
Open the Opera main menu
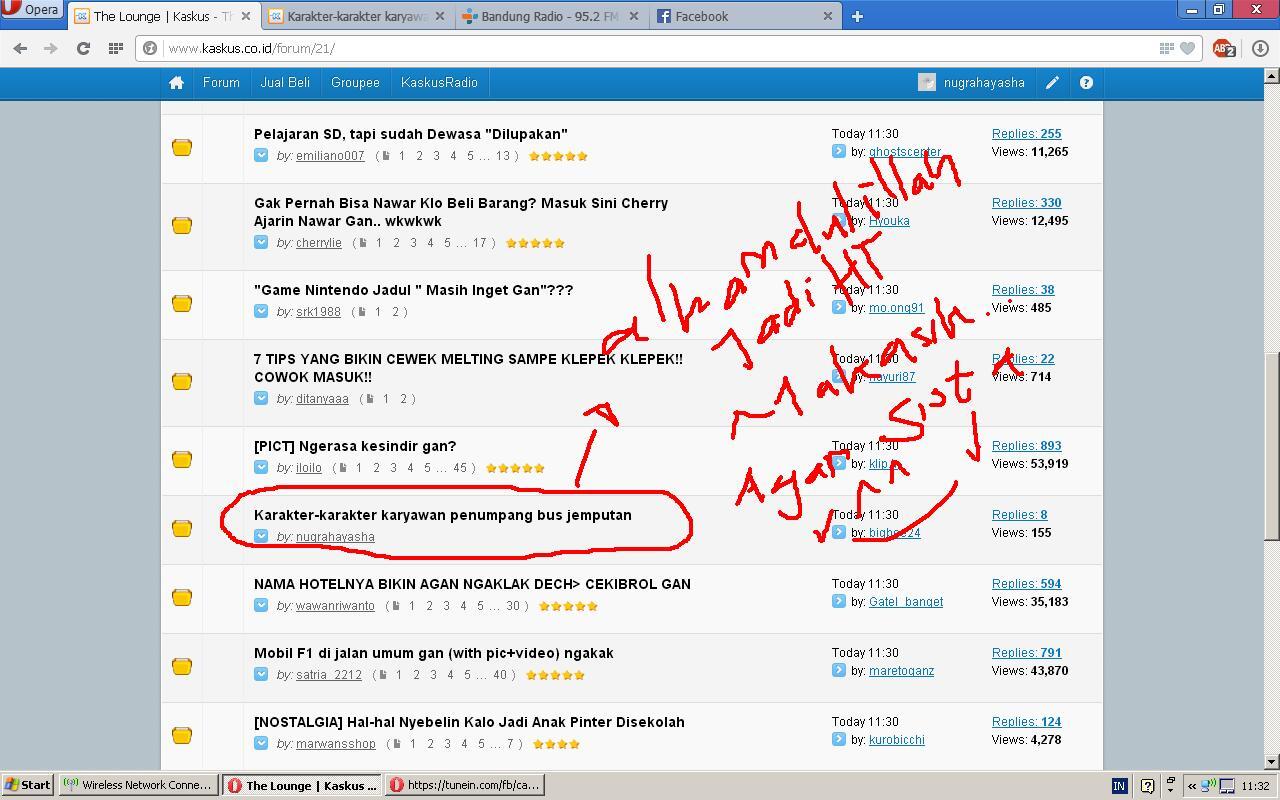coord(32,10)
